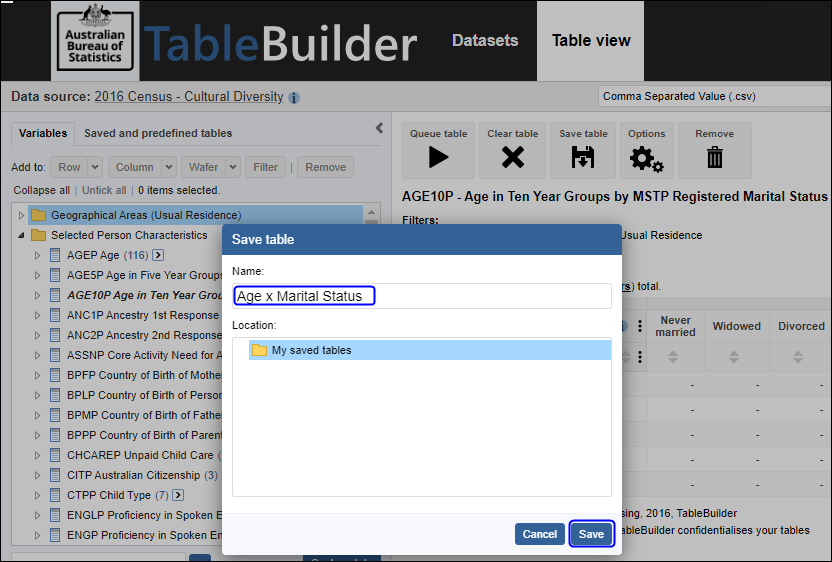
Task: Open Saved and predefined tables tab
Action: (x=158, y=133)
